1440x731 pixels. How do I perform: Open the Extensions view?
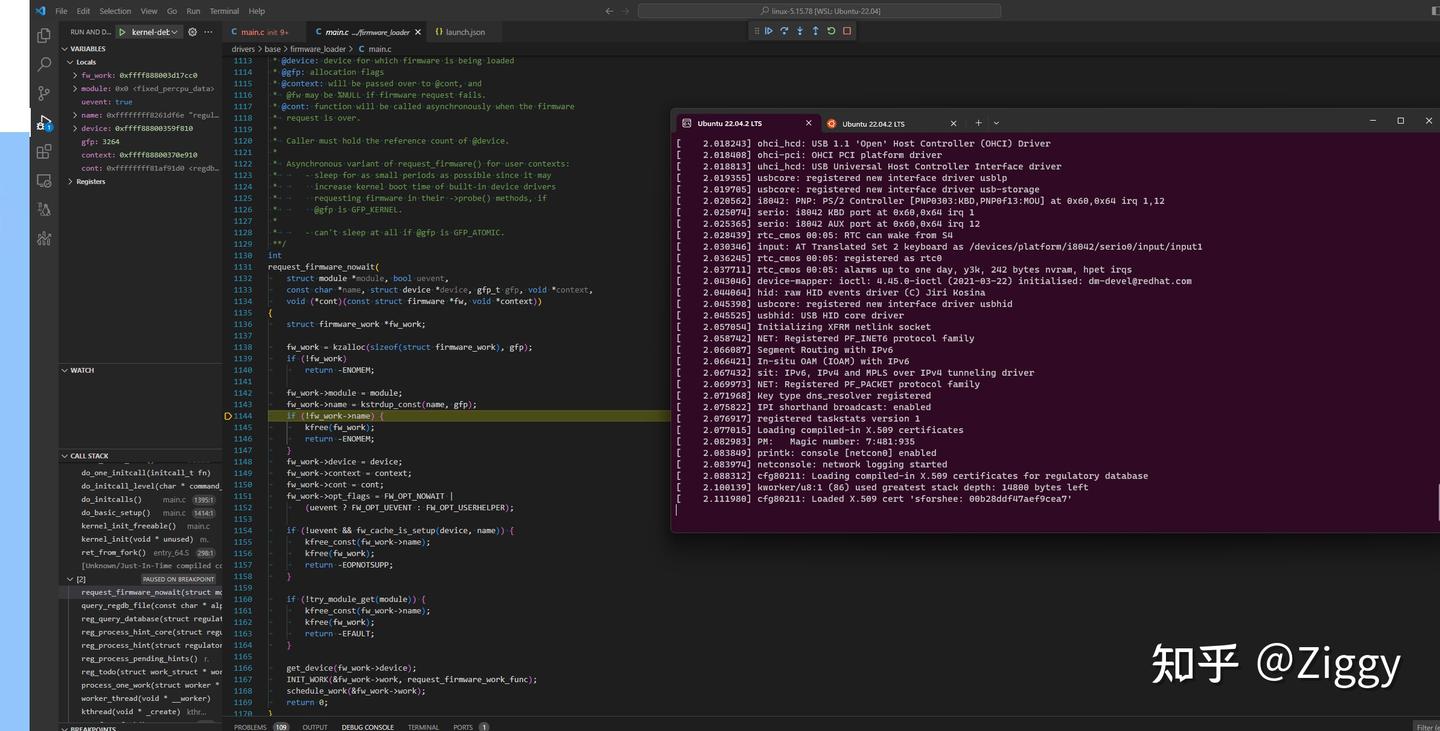point(43,151)
